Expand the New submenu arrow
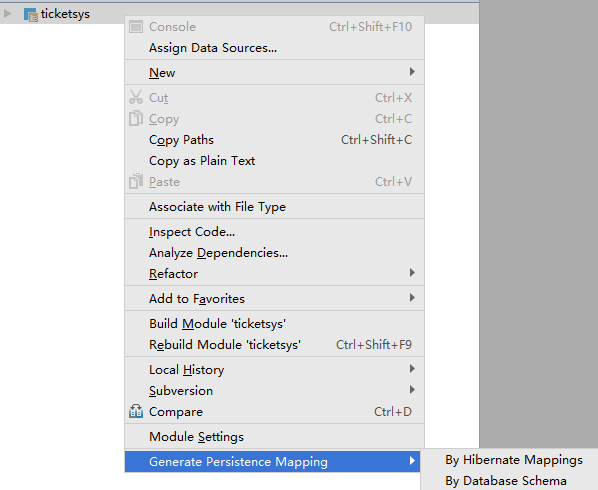The width and height of the screenshot is (598, 490). point(412,72)
